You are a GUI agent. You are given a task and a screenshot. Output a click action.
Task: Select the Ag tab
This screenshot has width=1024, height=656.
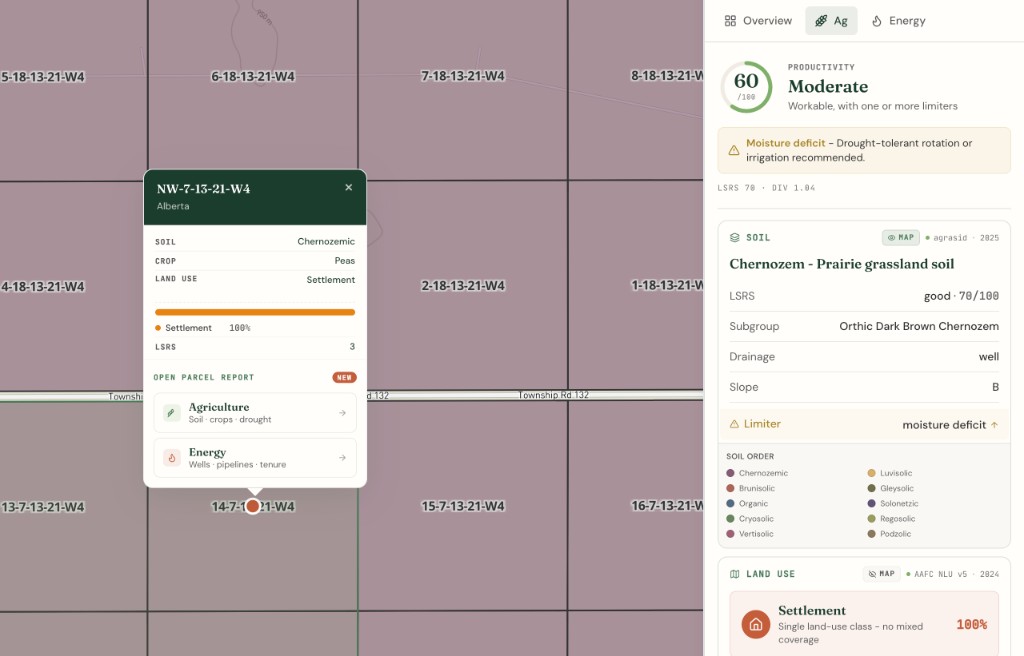pos(831,21)
